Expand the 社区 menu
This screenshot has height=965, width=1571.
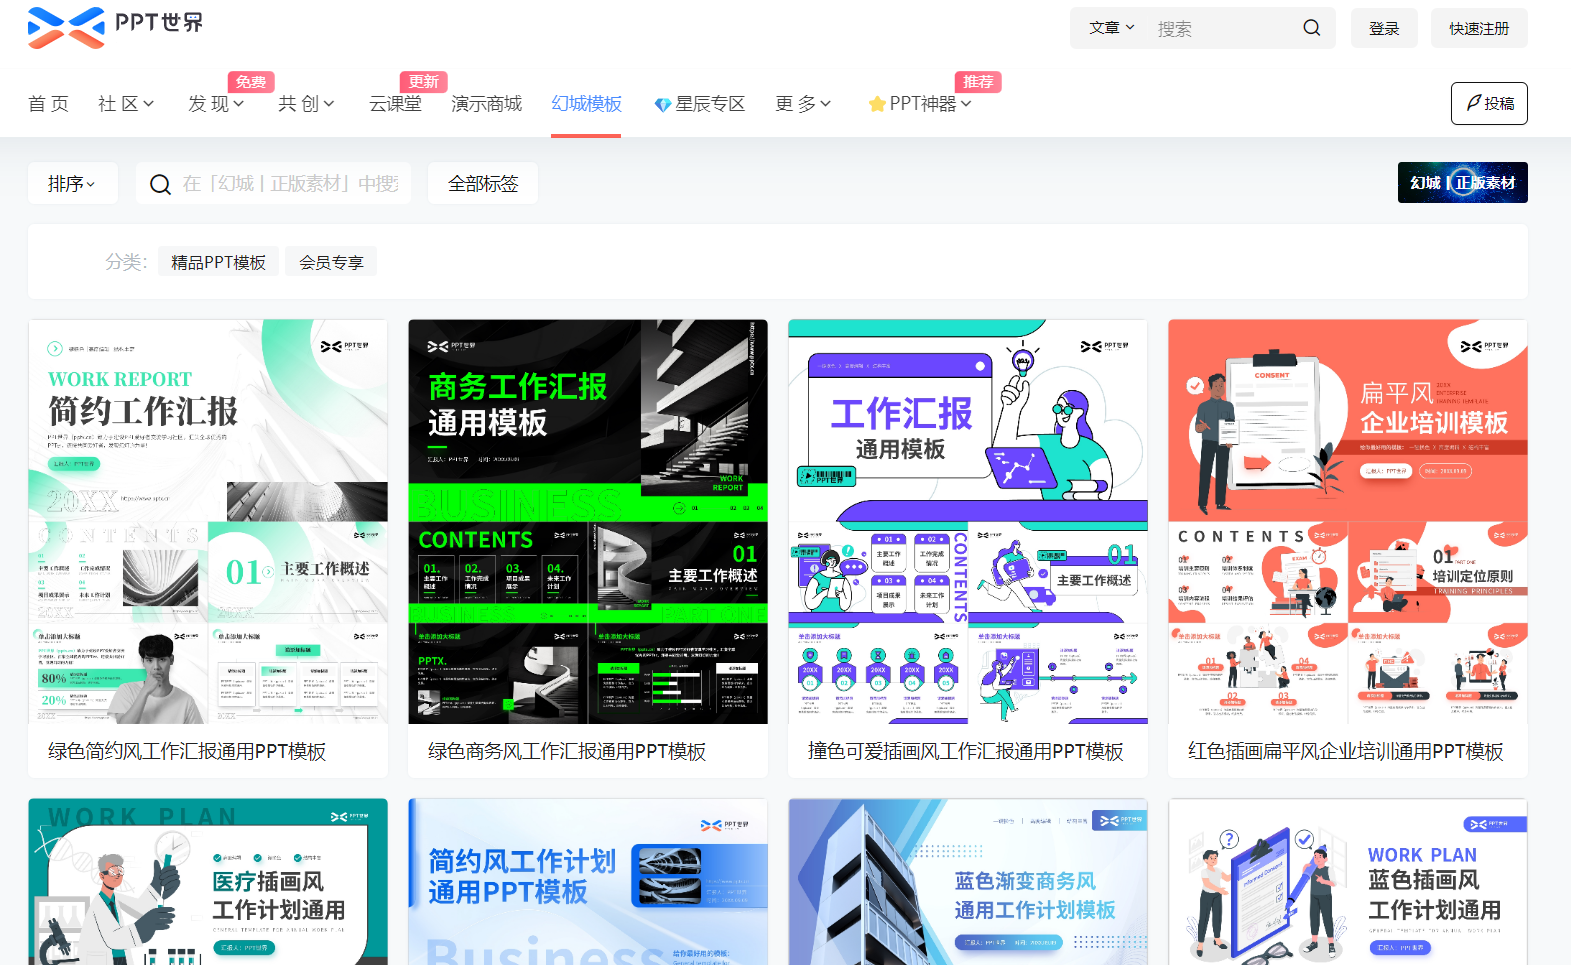[x=126, y=104]
